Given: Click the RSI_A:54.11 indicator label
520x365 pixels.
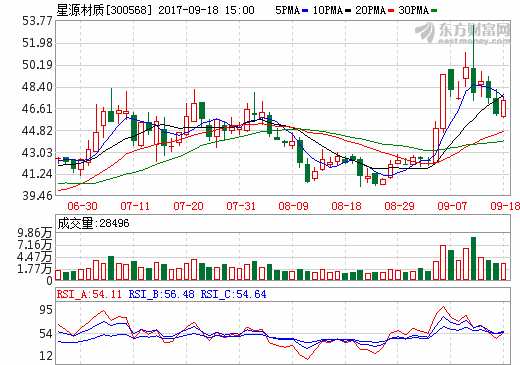Looking at the screenshot, I should (x=89, y=294).
